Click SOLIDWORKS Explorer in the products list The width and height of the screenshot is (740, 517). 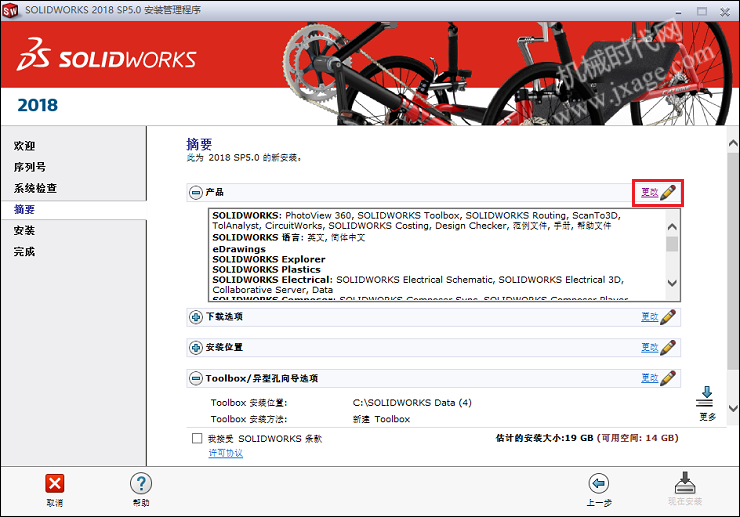pyautogui.click(x=269, y=259)
